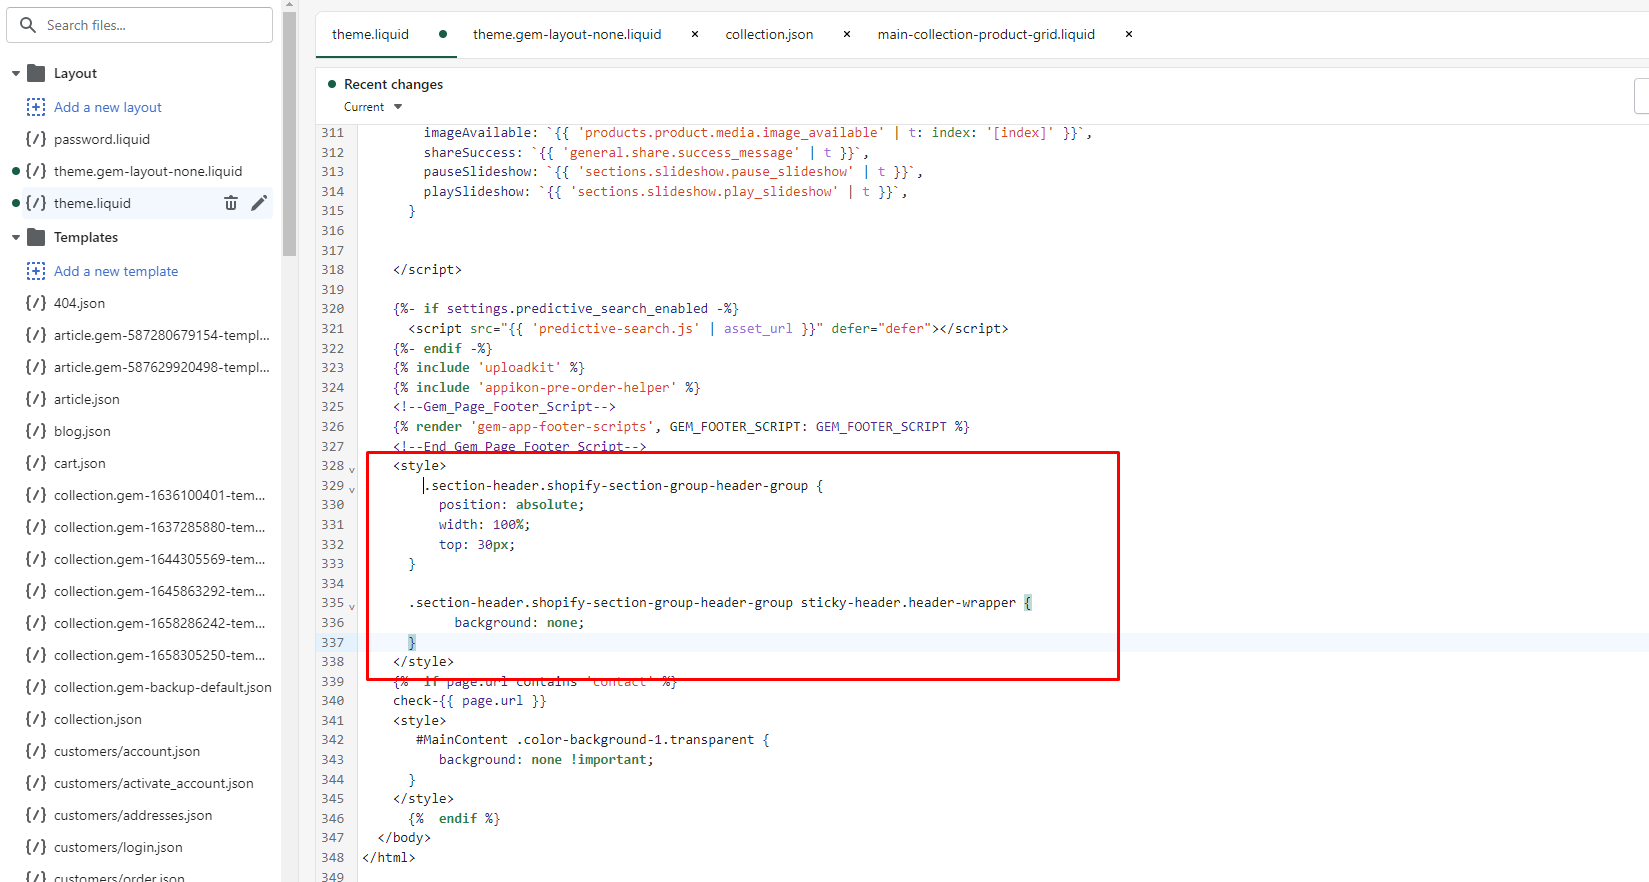Click the article.gem-587629920498 file icon
This screenshot has width=1649, height=882.
point(36,367)
